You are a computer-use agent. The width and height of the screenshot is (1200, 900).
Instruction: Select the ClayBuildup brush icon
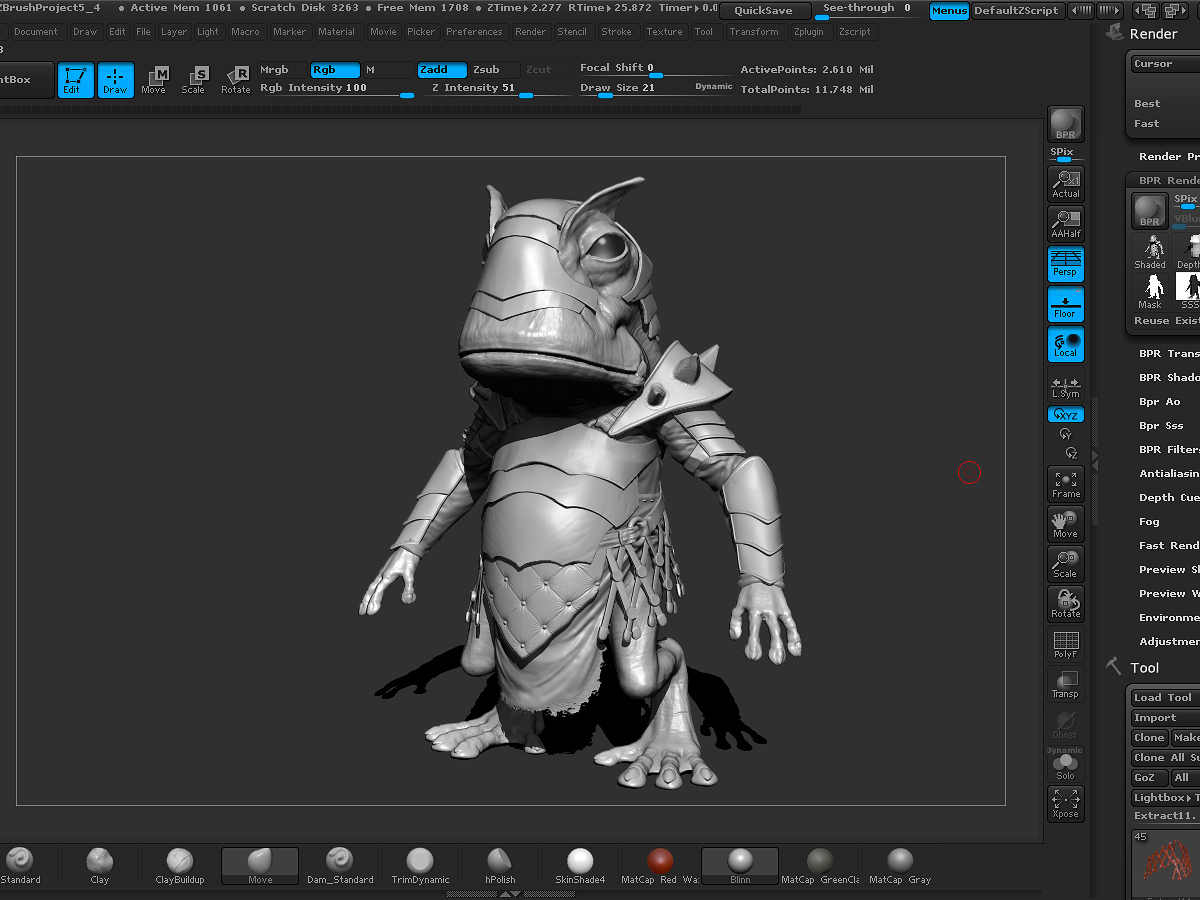click(x=180, y=866)
